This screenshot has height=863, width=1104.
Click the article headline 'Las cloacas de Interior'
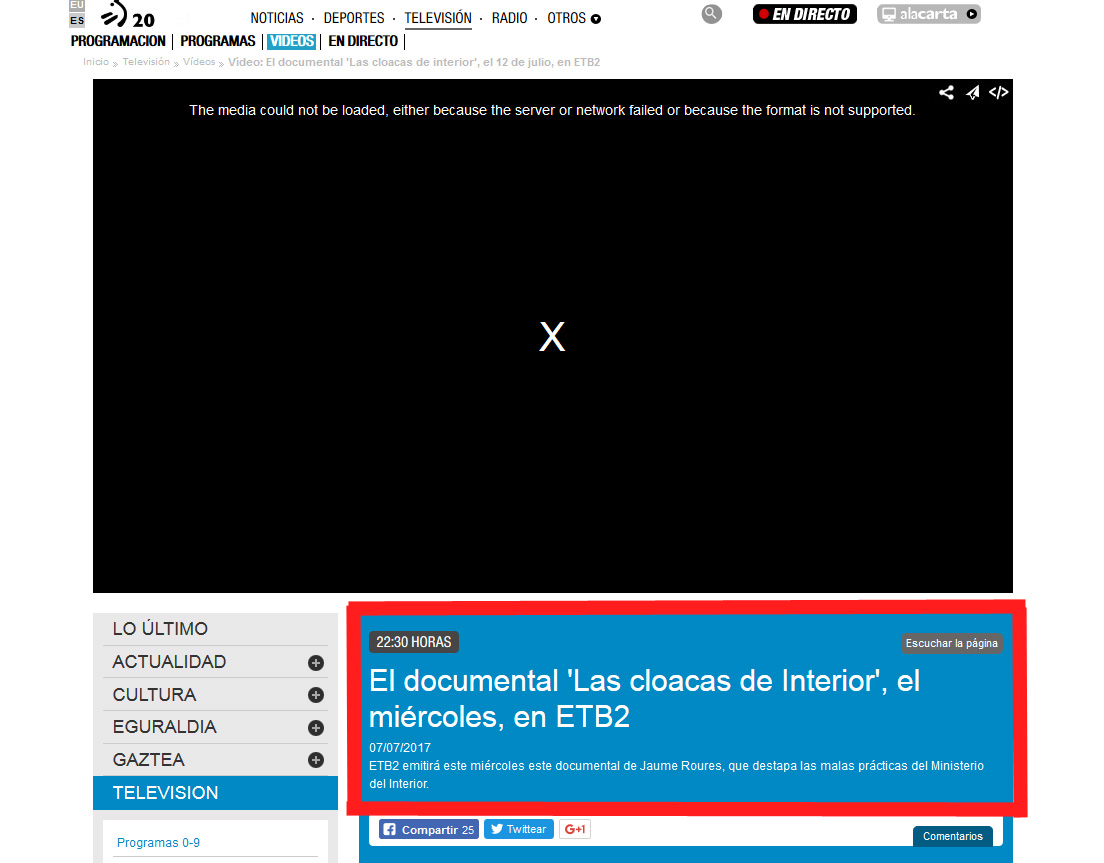(644, 698)
